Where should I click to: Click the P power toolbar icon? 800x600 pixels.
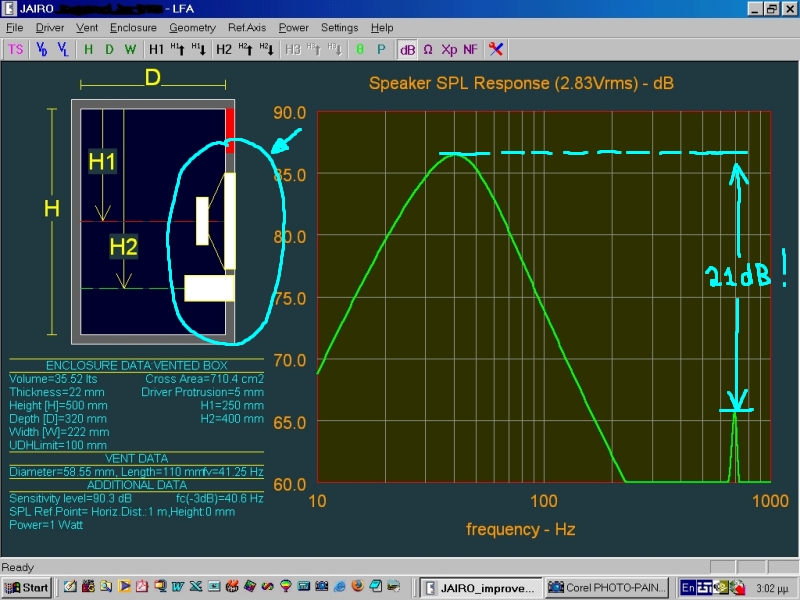click(381, 49)
